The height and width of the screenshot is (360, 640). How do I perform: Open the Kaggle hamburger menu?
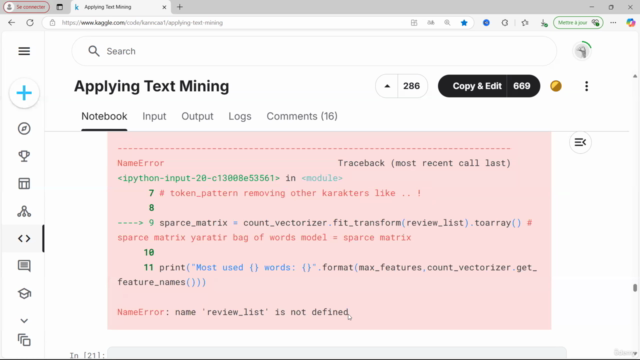(x=24, y=51)
